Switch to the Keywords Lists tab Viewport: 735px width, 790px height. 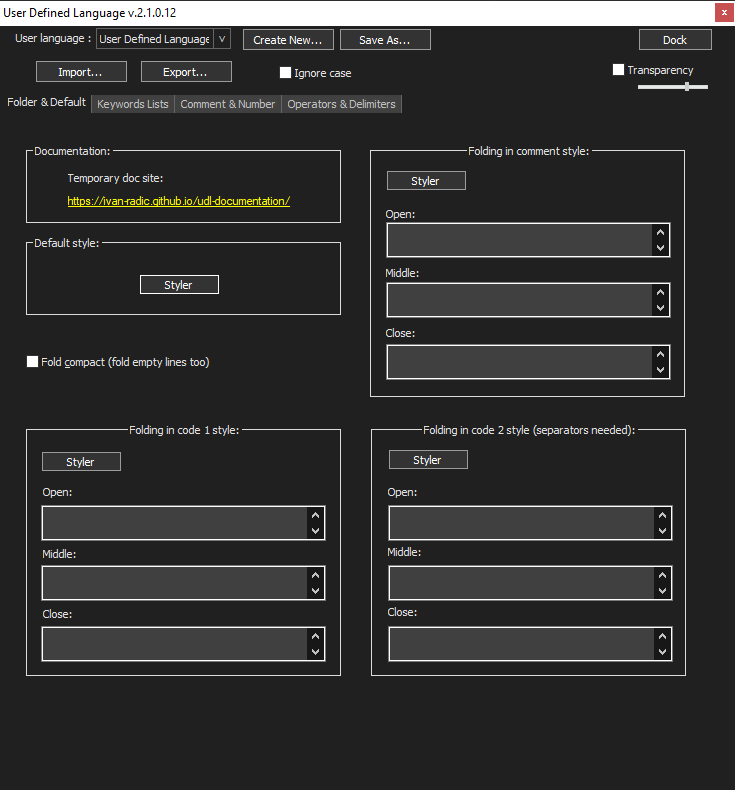tap(133, 104)
